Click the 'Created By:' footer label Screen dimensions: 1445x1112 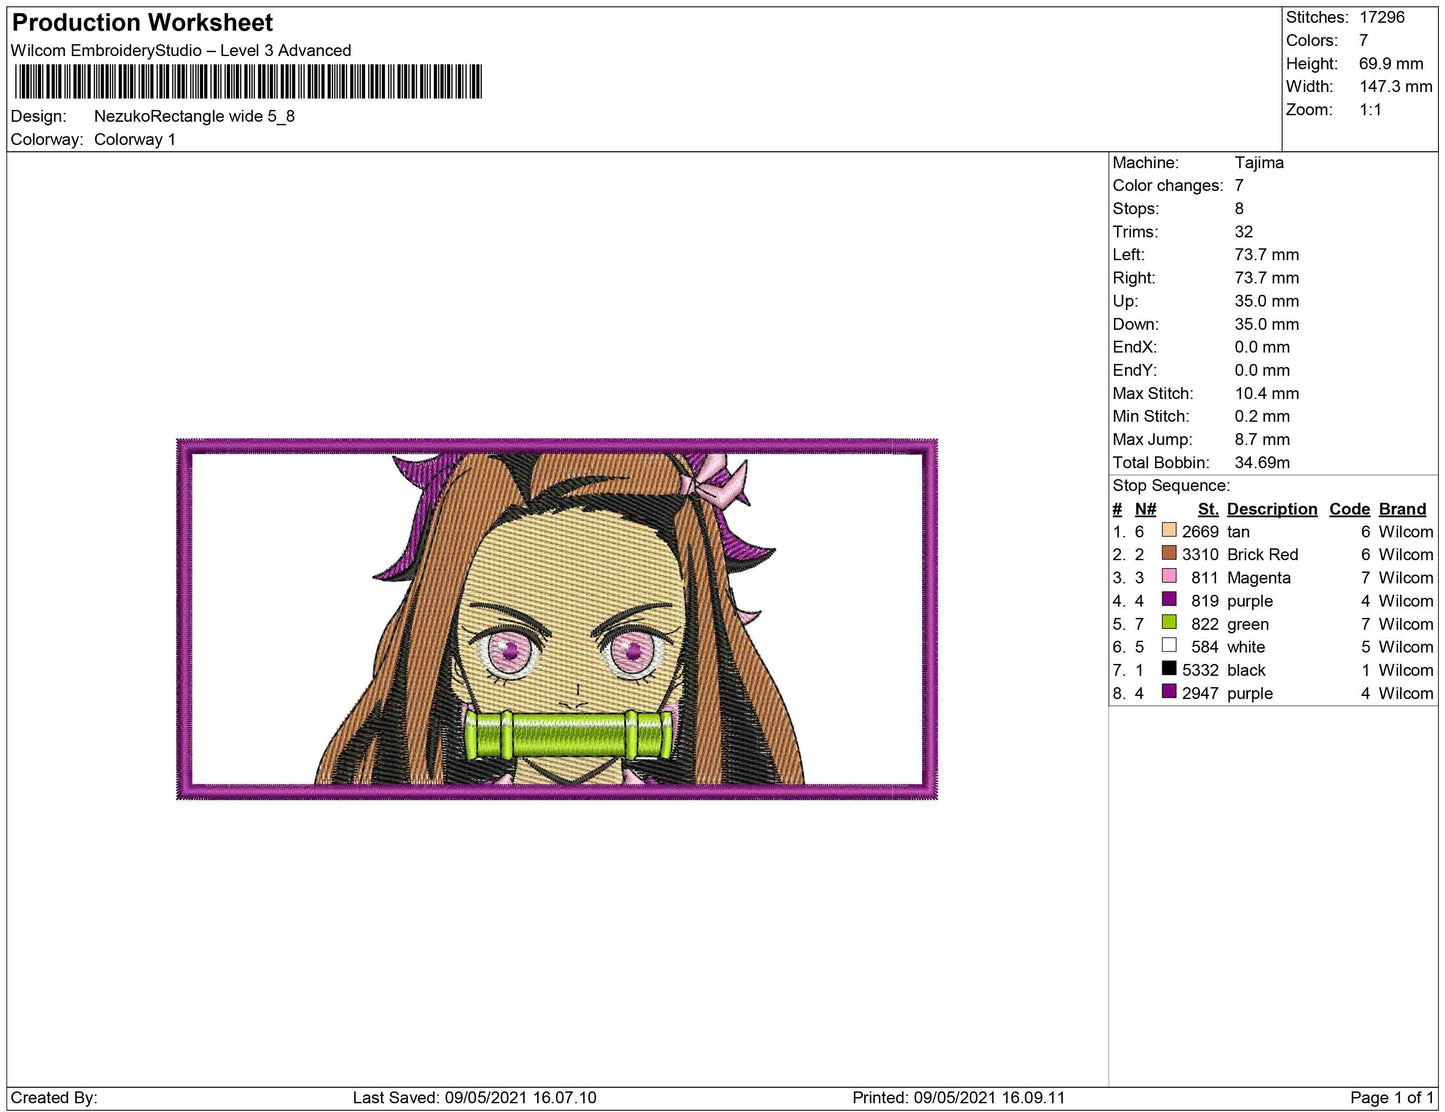pos(54,1098)
